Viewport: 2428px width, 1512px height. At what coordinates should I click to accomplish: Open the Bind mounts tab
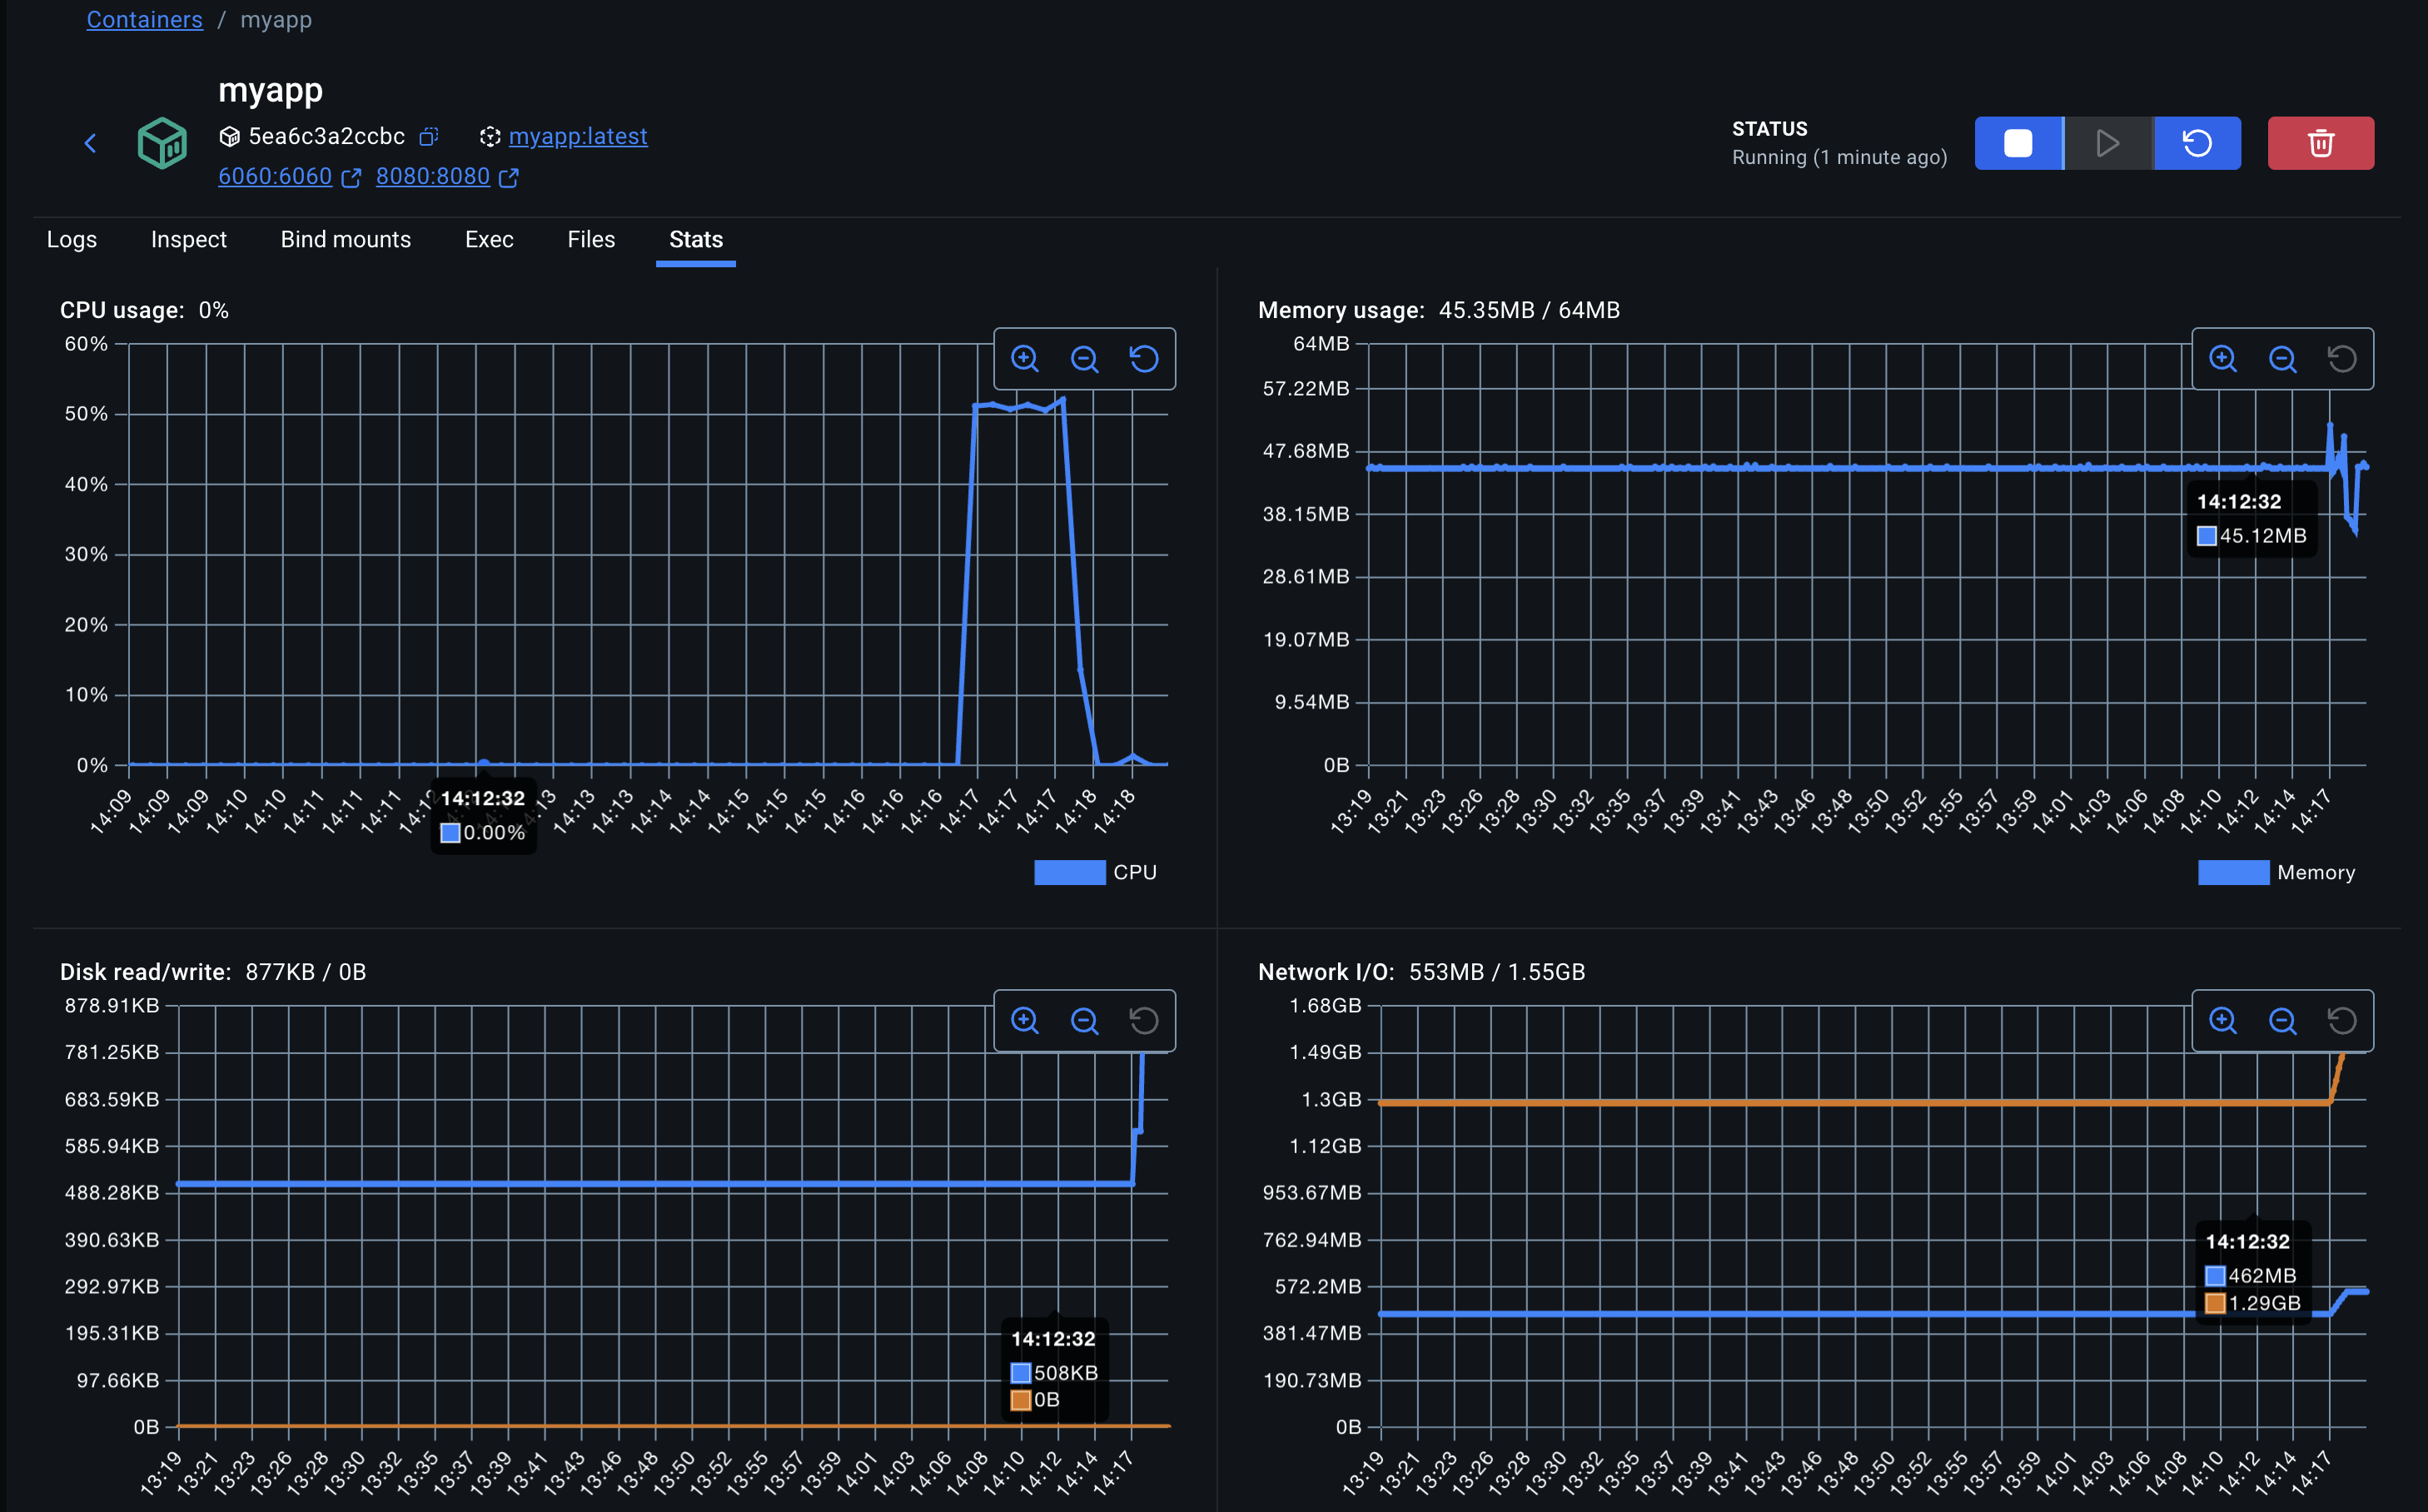click(x=346, y=240)
